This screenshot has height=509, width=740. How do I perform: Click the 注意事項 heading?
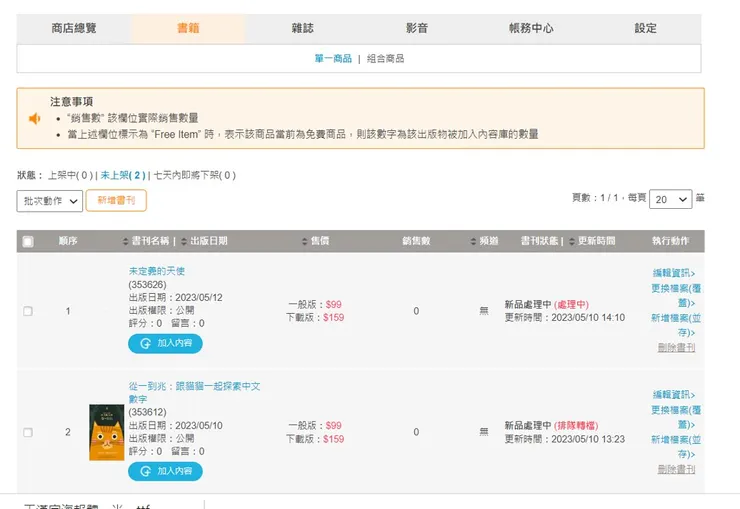coord(72,102)
